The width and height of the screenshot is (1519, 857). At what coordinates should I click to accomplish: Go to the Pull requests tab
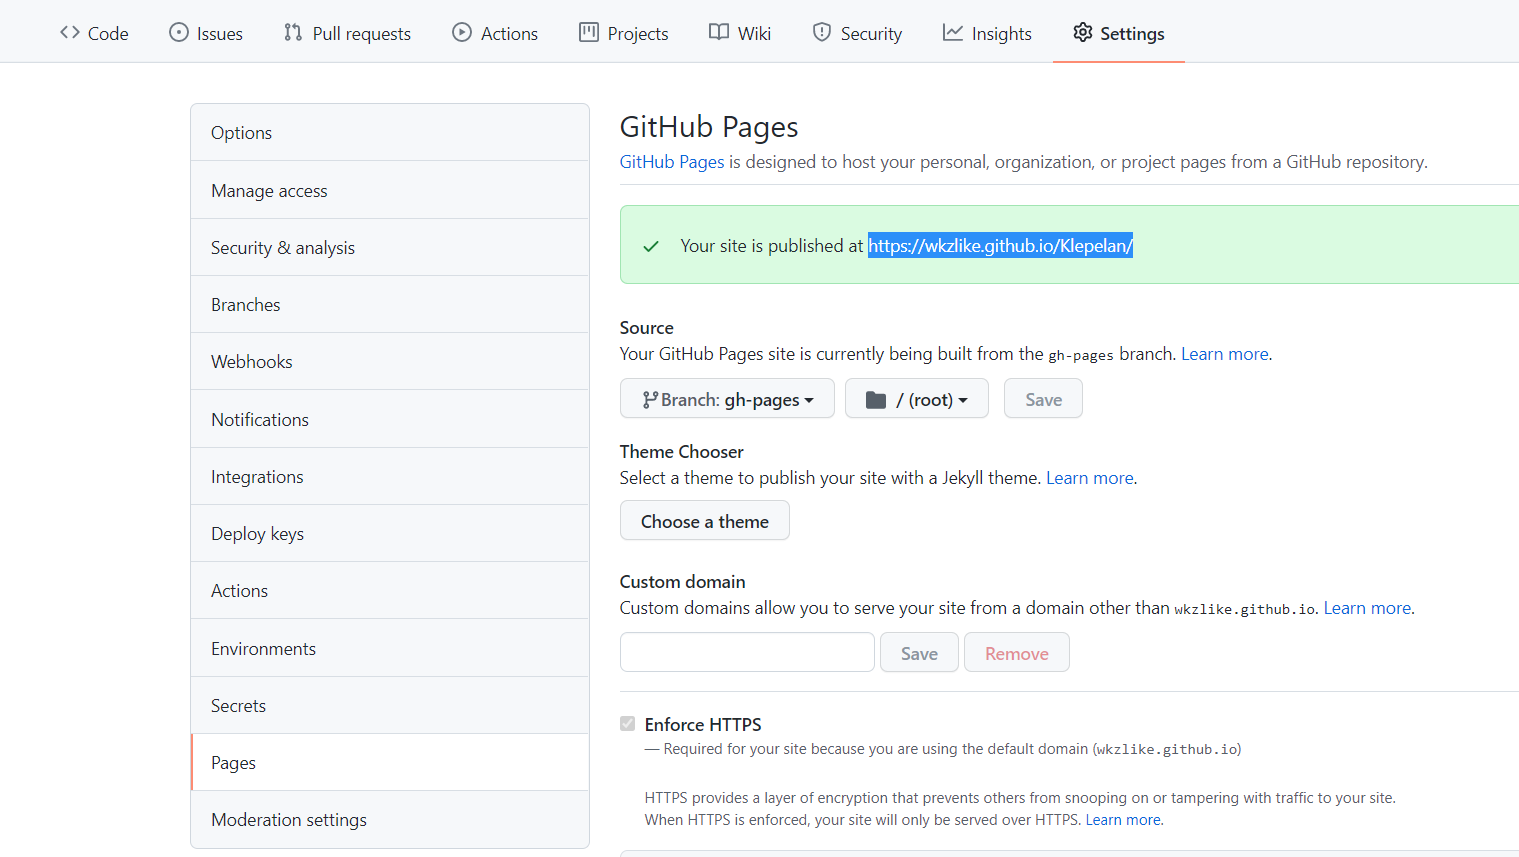pos(347,33)
